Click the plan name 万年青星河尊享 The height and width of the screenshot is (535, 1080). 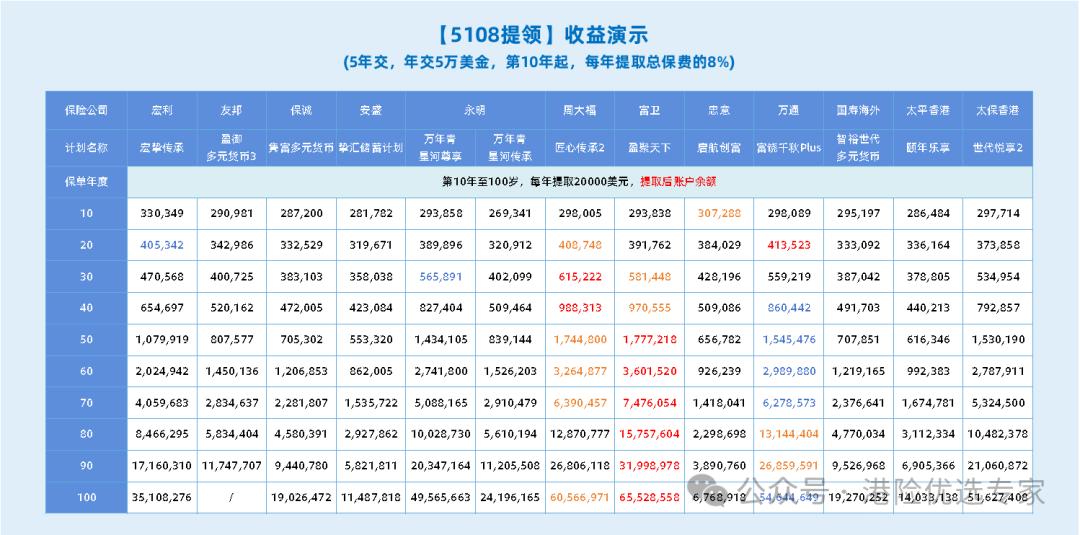click(x=441, y=148)
